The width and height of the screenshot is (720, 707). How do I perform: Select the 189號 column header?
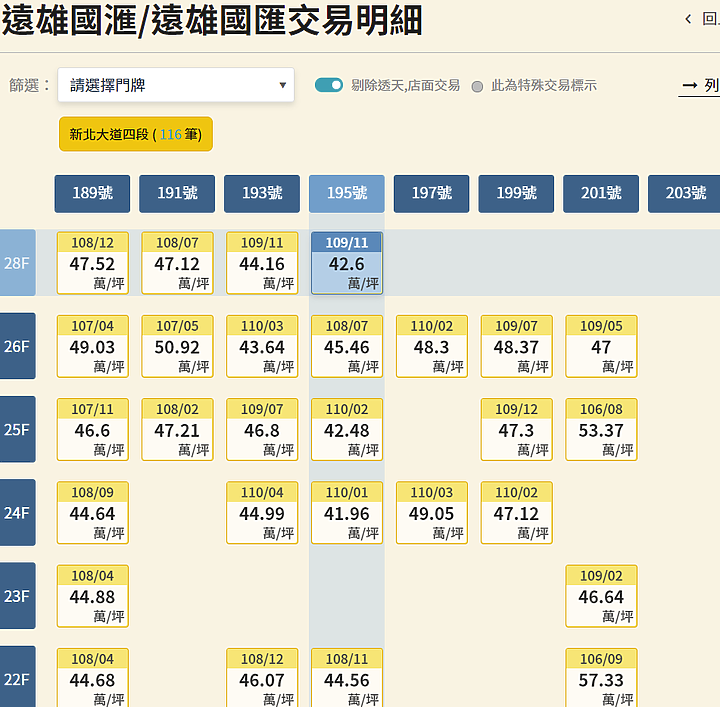[x=92, y=193]
